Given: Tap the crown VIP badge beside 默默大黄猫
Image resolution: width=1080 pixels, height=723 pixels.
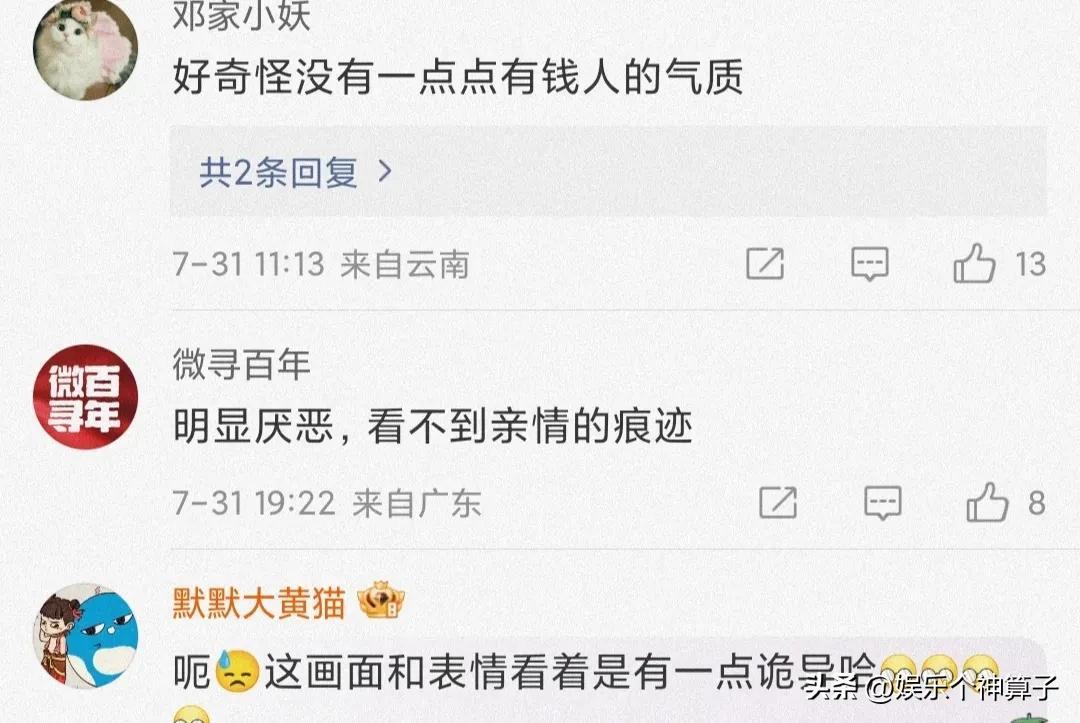Looking at the screenshot, I should tap(380, 600).
